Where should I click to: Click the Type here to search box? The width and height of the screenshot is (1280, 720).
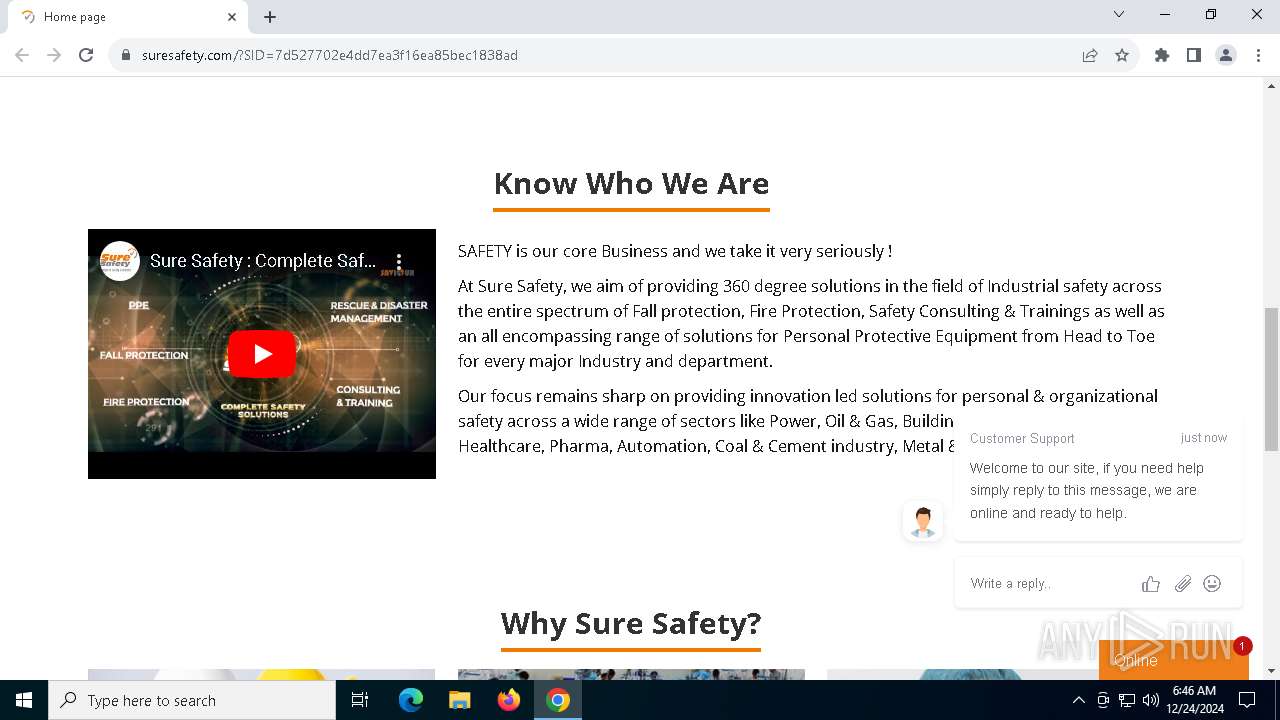pyautogui.click(x=192, y=700)
